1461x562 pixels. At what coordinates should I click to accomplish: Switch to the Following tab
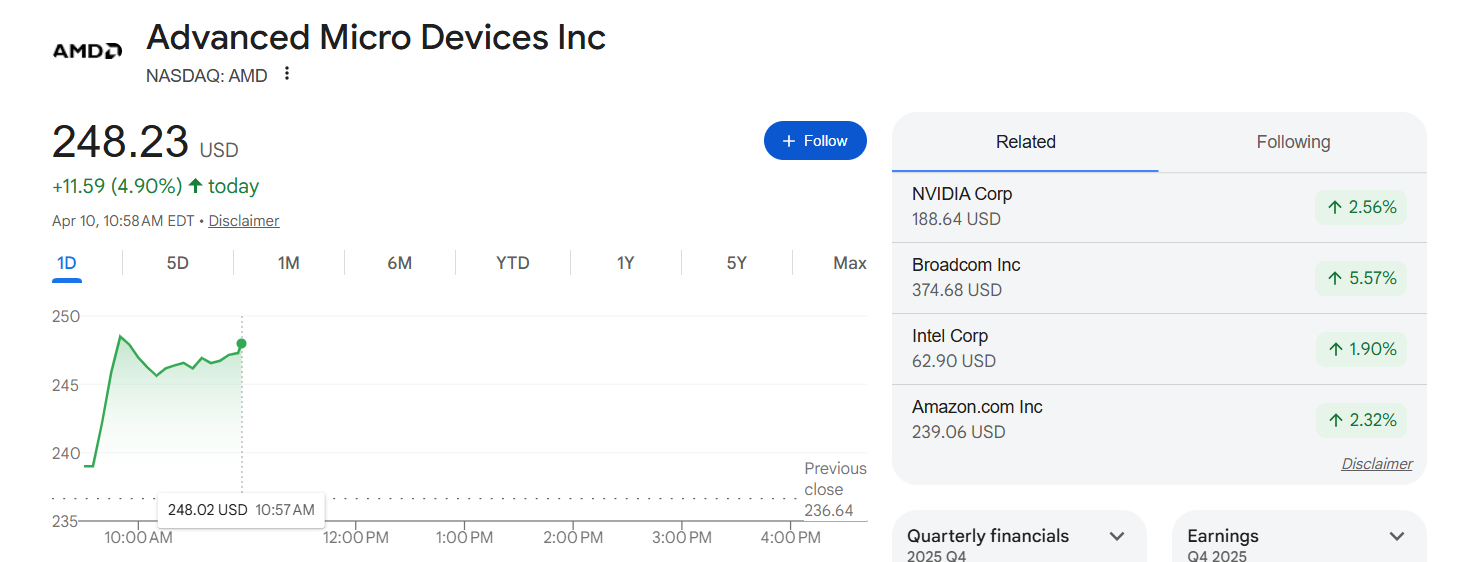point(1293,142)
